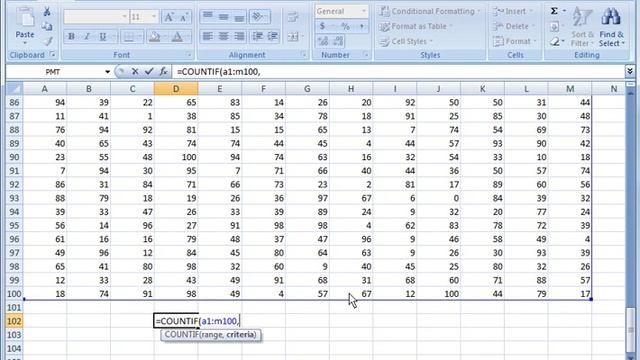
Task: Open Conditional Formatting menu
Action: [429, 11]
